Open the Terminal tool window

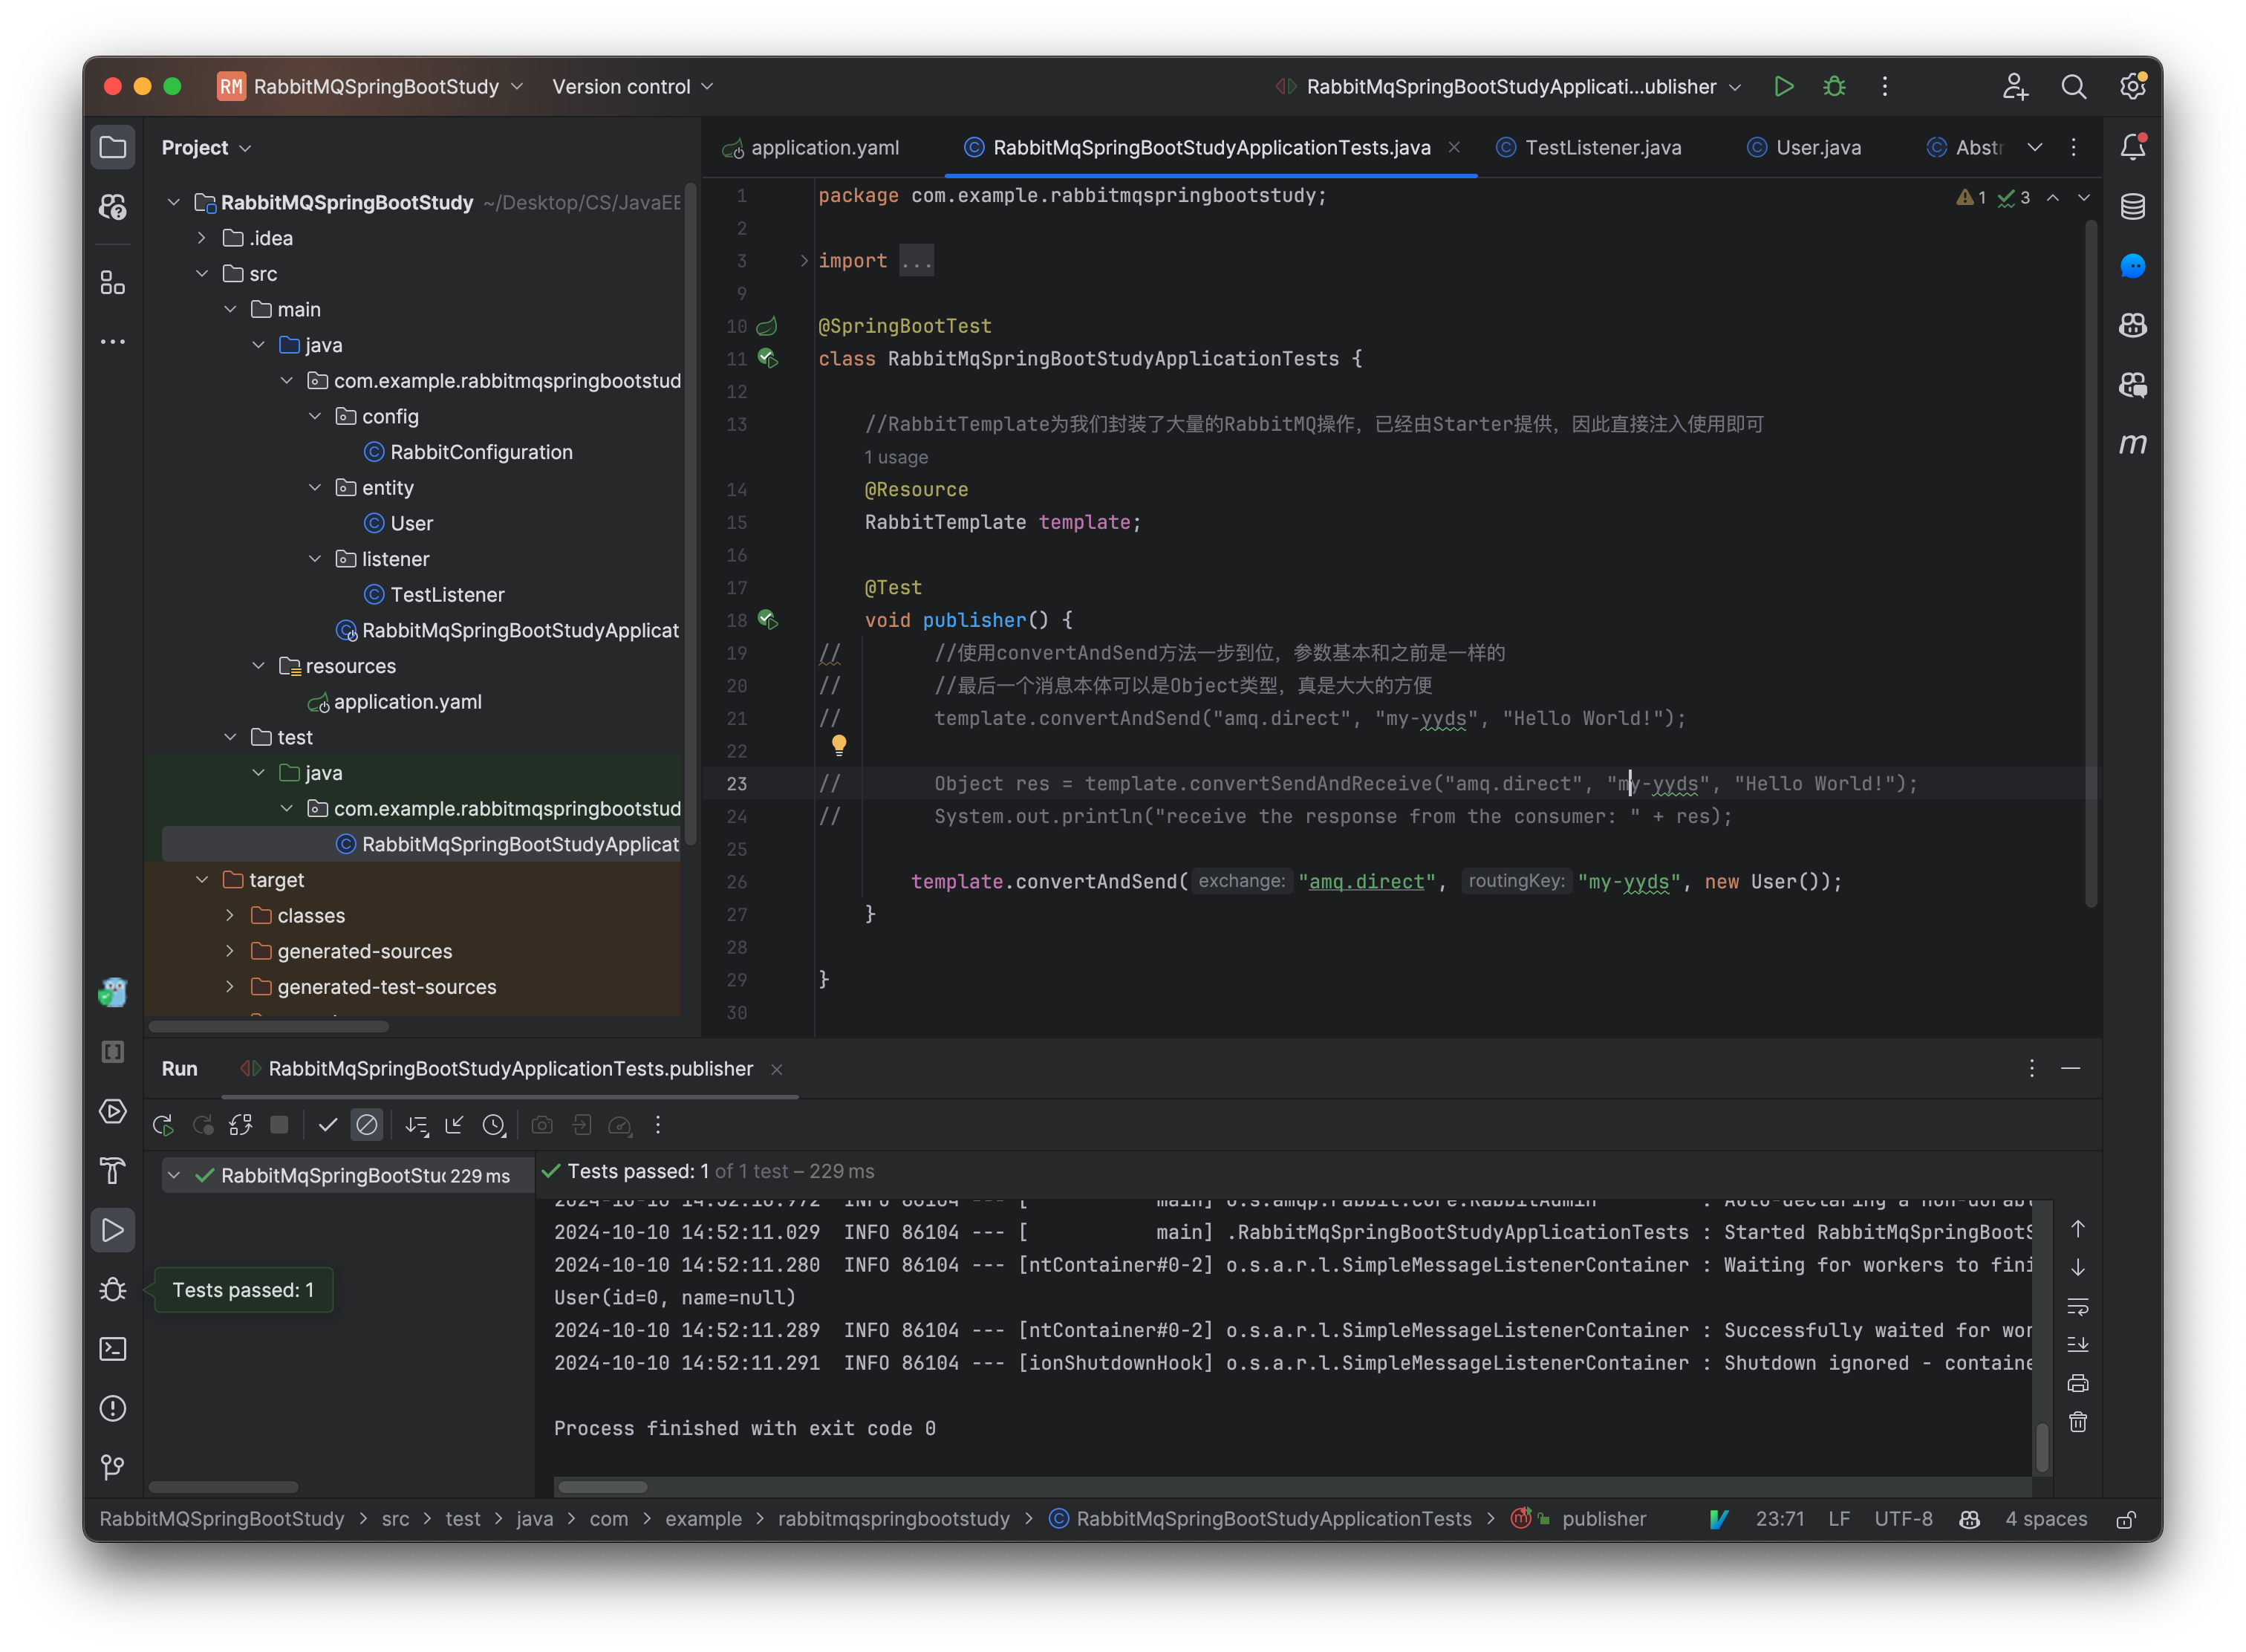click(x=113, y=1349)
